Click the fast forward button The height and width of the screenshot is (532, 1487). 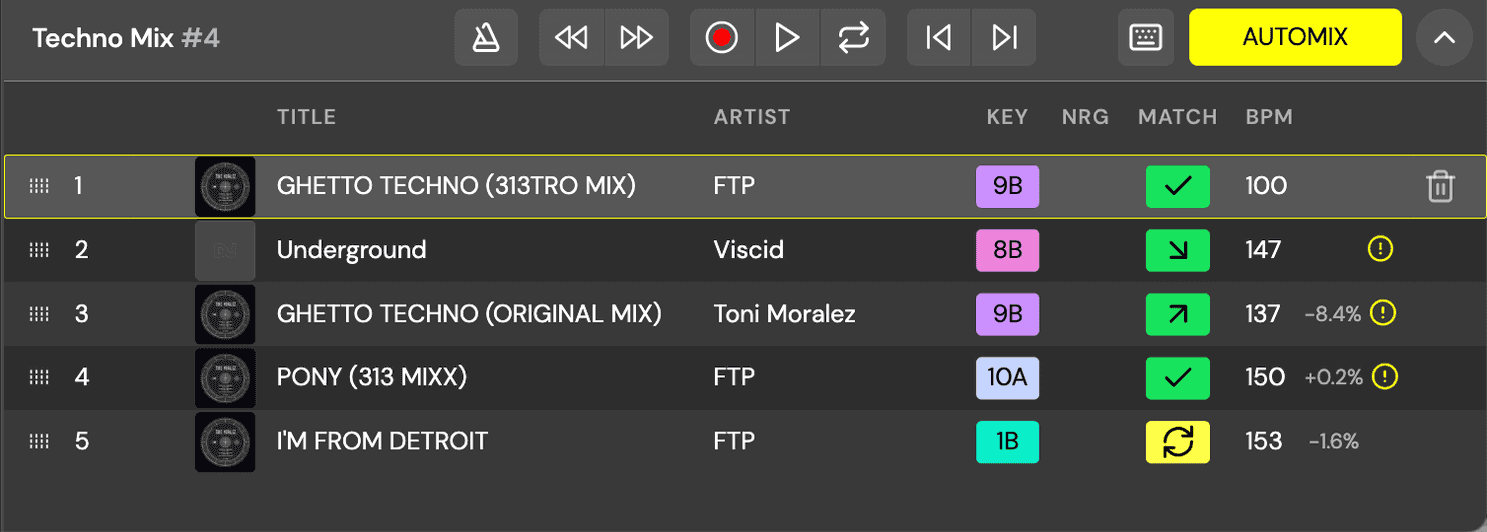(636, 38)
